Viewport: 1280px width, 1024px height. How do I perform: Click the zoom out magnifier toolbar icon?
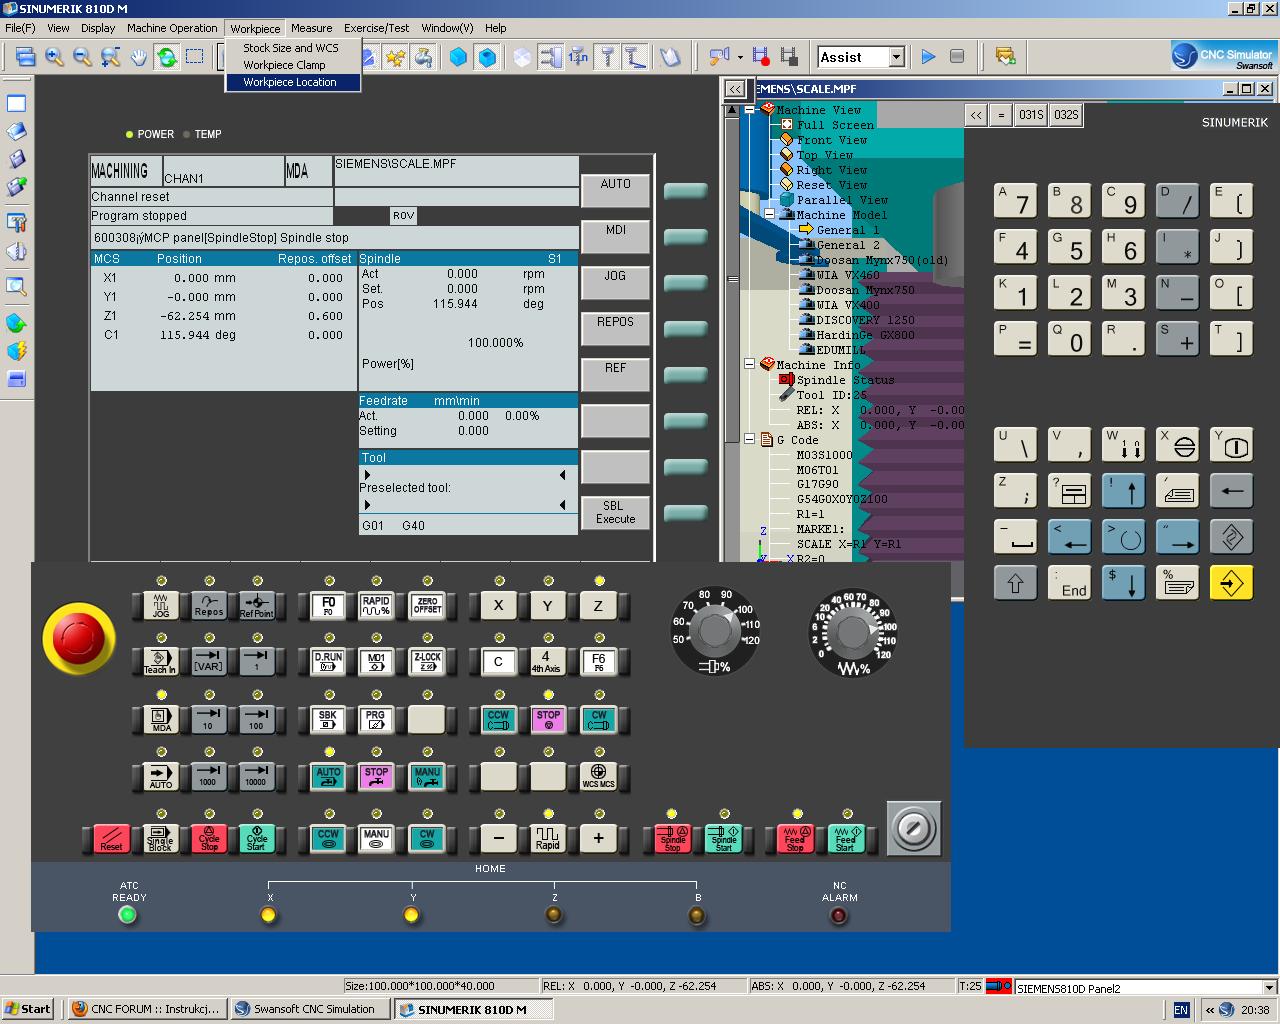tap(82, 57)
